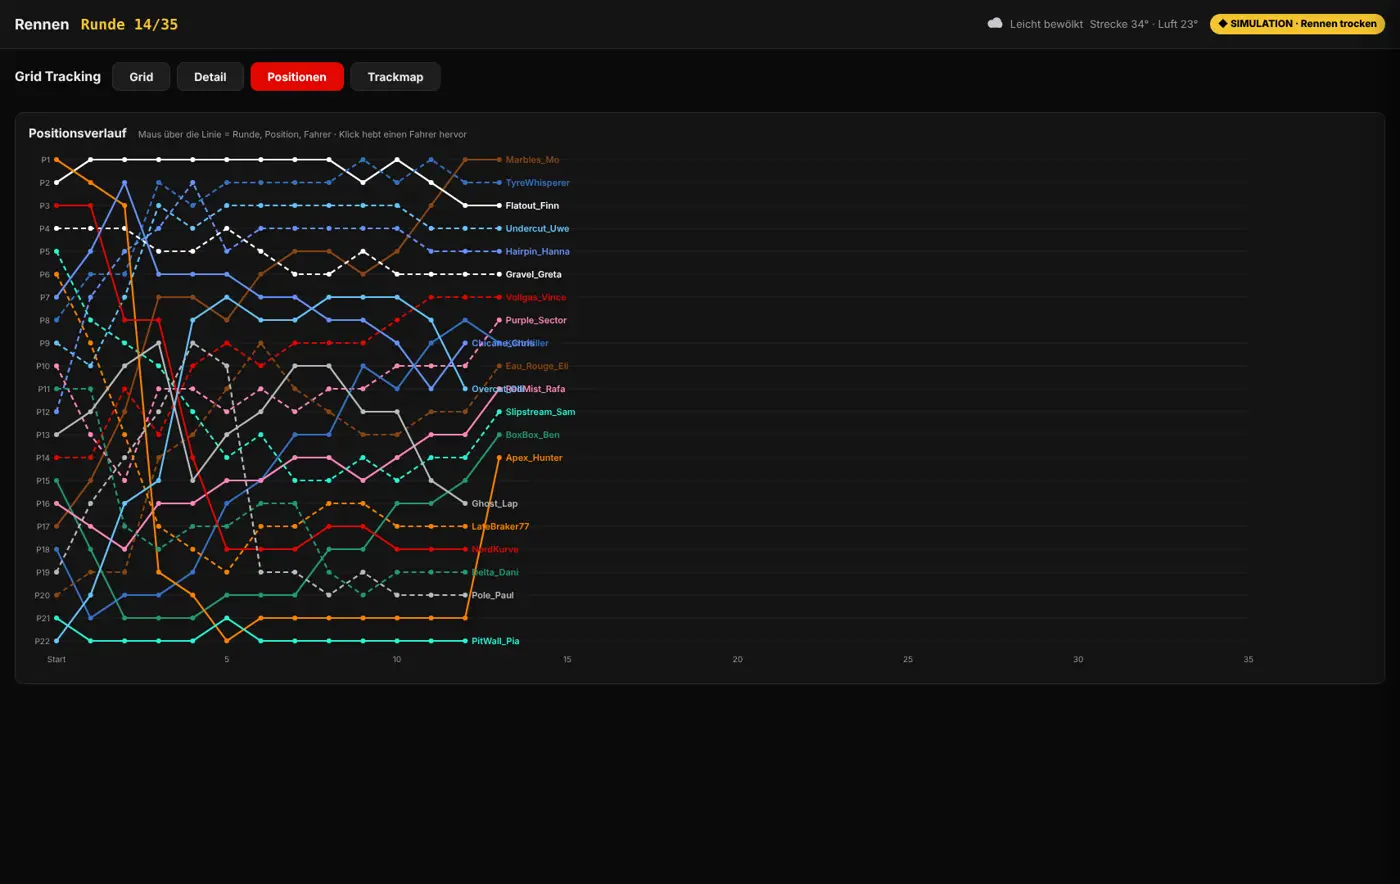
Task: Highlight BoxBox_Ben driver line label
Action: tap(532, 435)
